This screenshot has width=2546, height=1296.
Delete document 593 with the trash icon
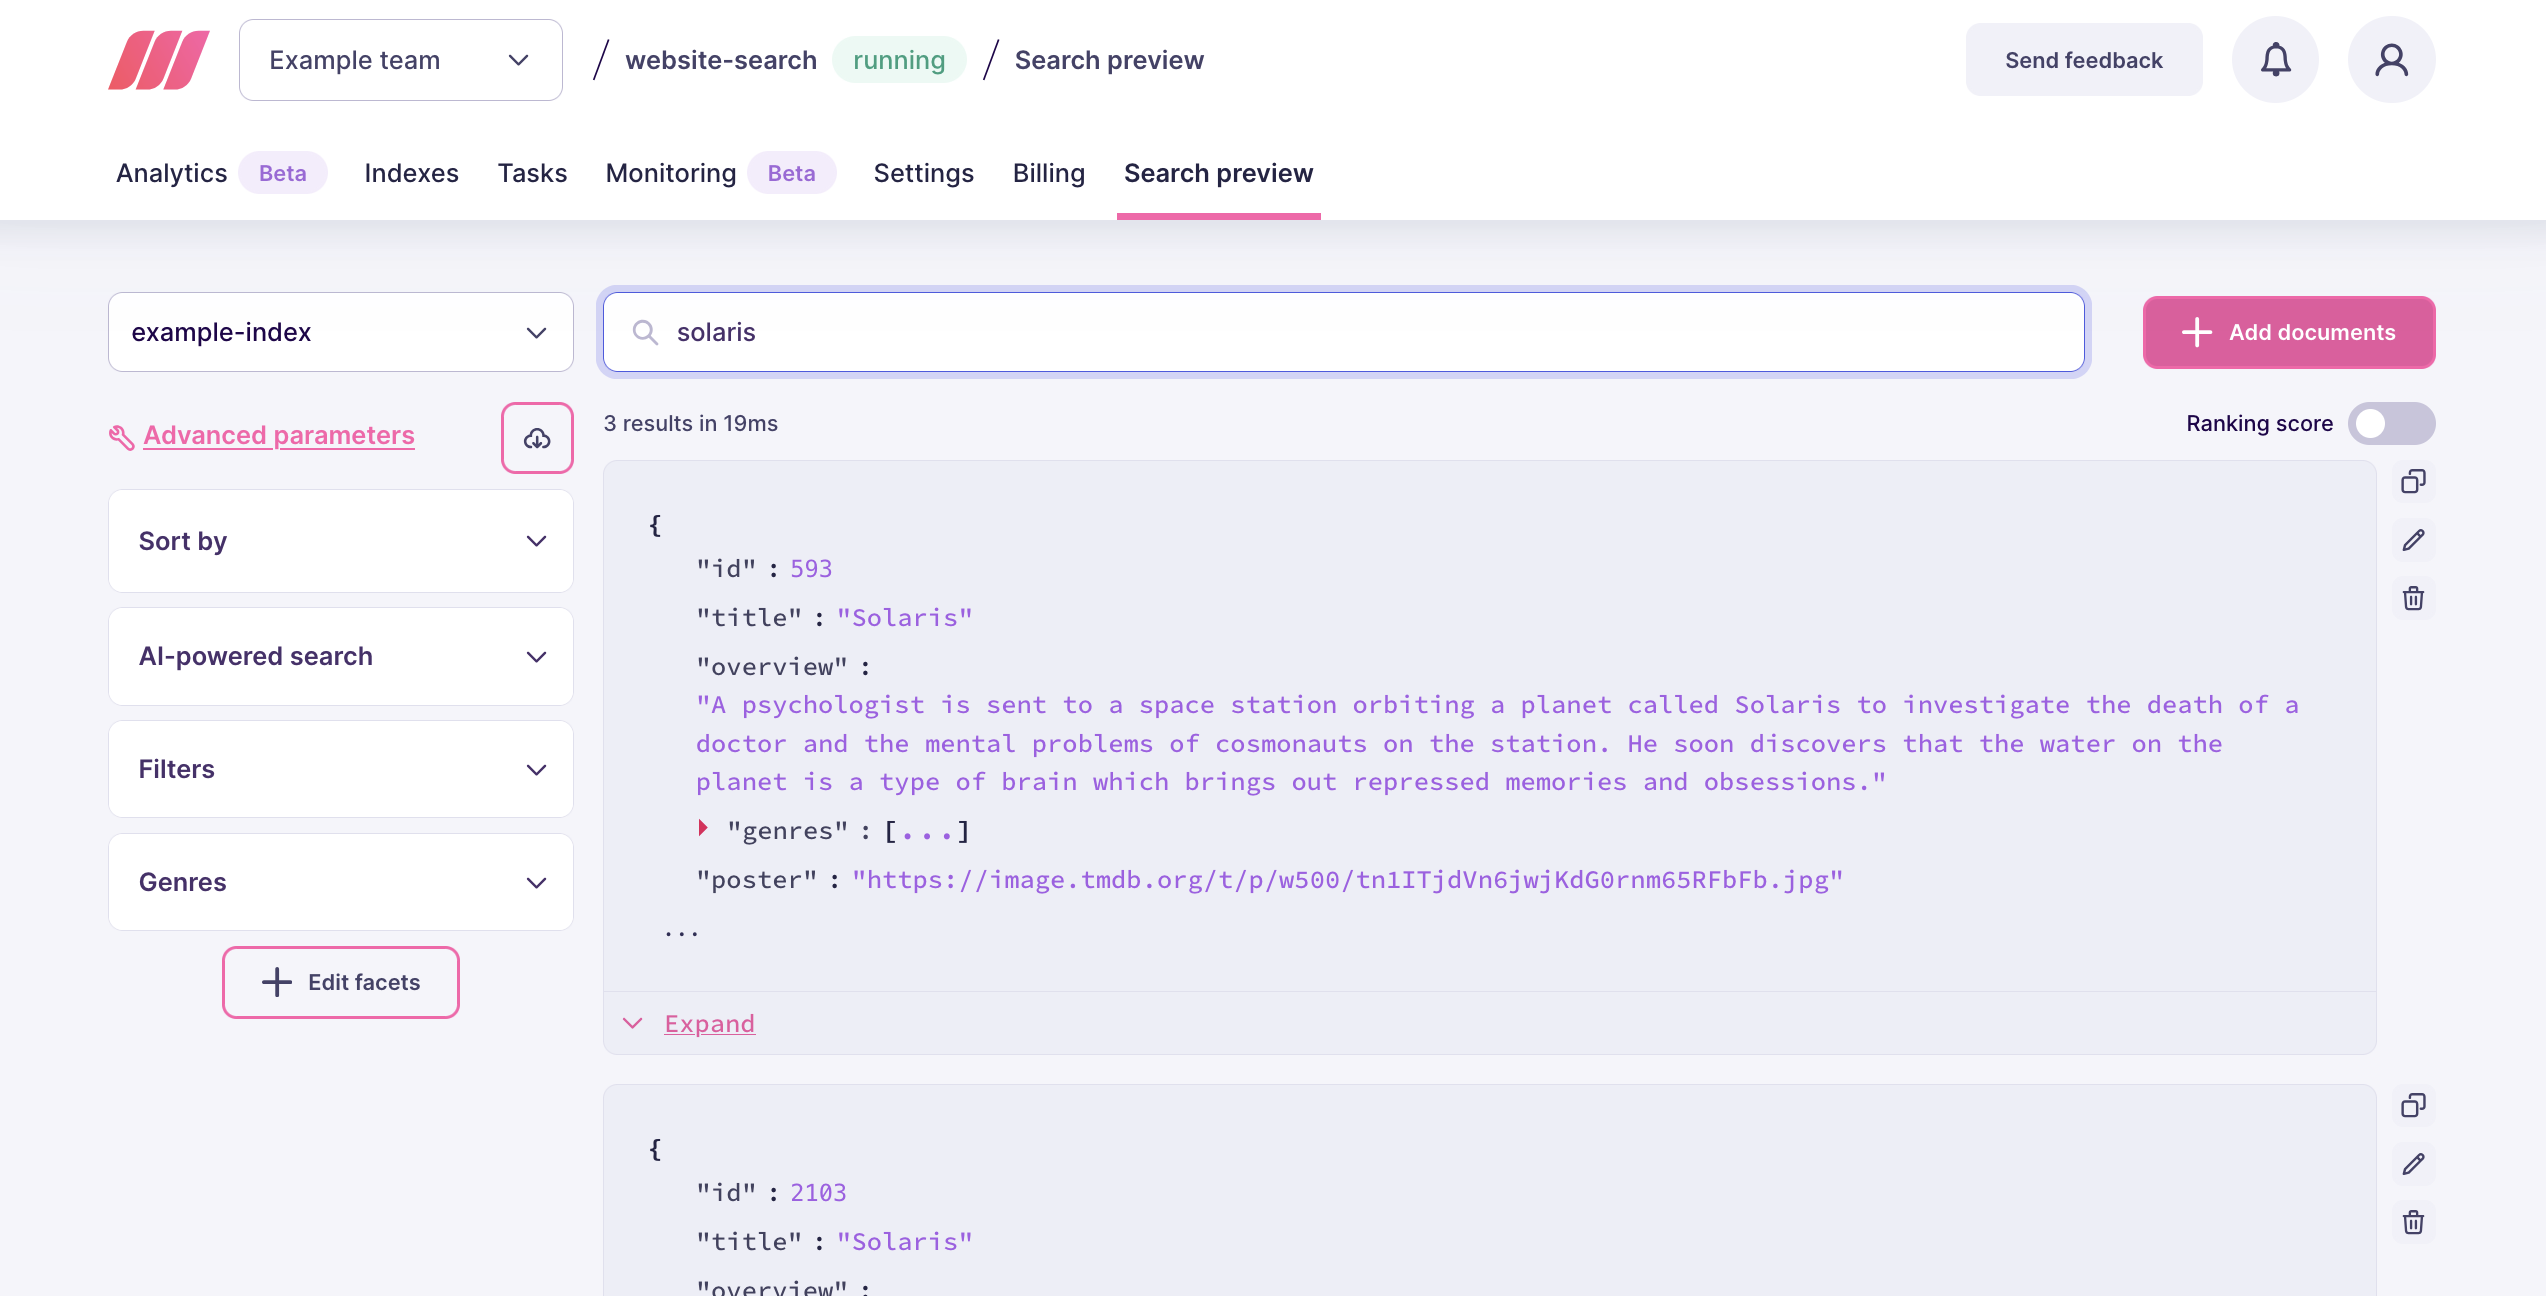click(2413, 598)
